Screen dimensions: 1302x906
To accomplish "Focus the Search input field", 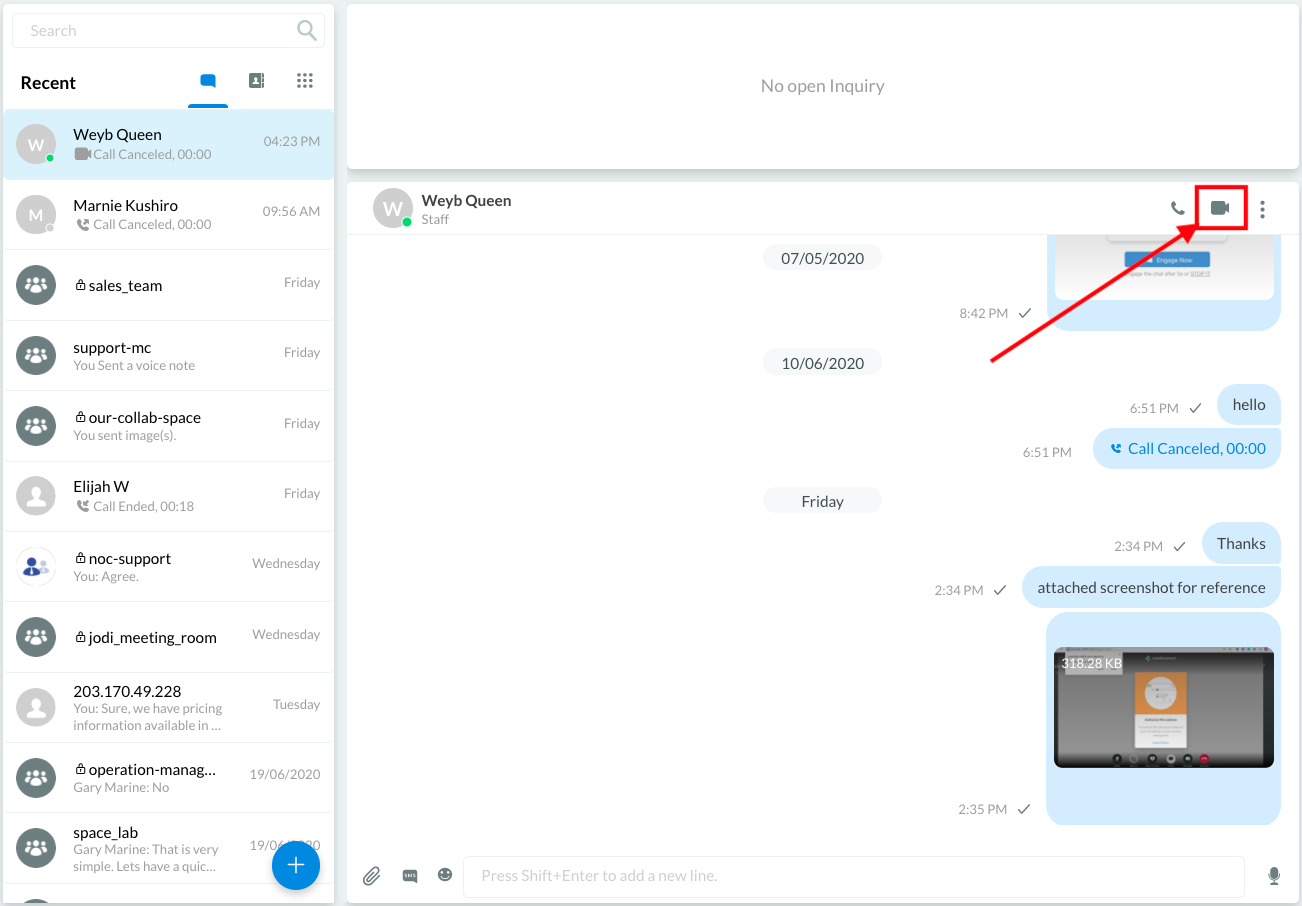I will point(168,31).
